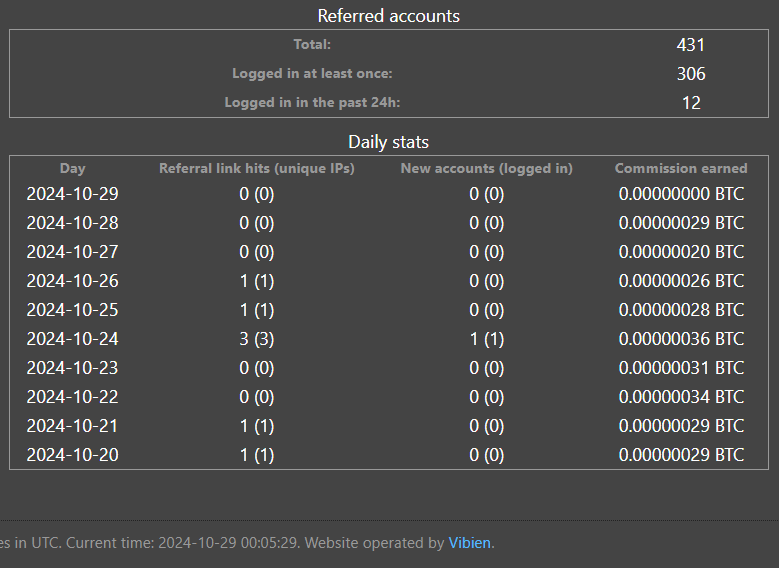Viewport: 779px width, 568px height.
Task: Click the 0.00000029 BTC commission for 2024-10-28
Action: tap(681, 223)
